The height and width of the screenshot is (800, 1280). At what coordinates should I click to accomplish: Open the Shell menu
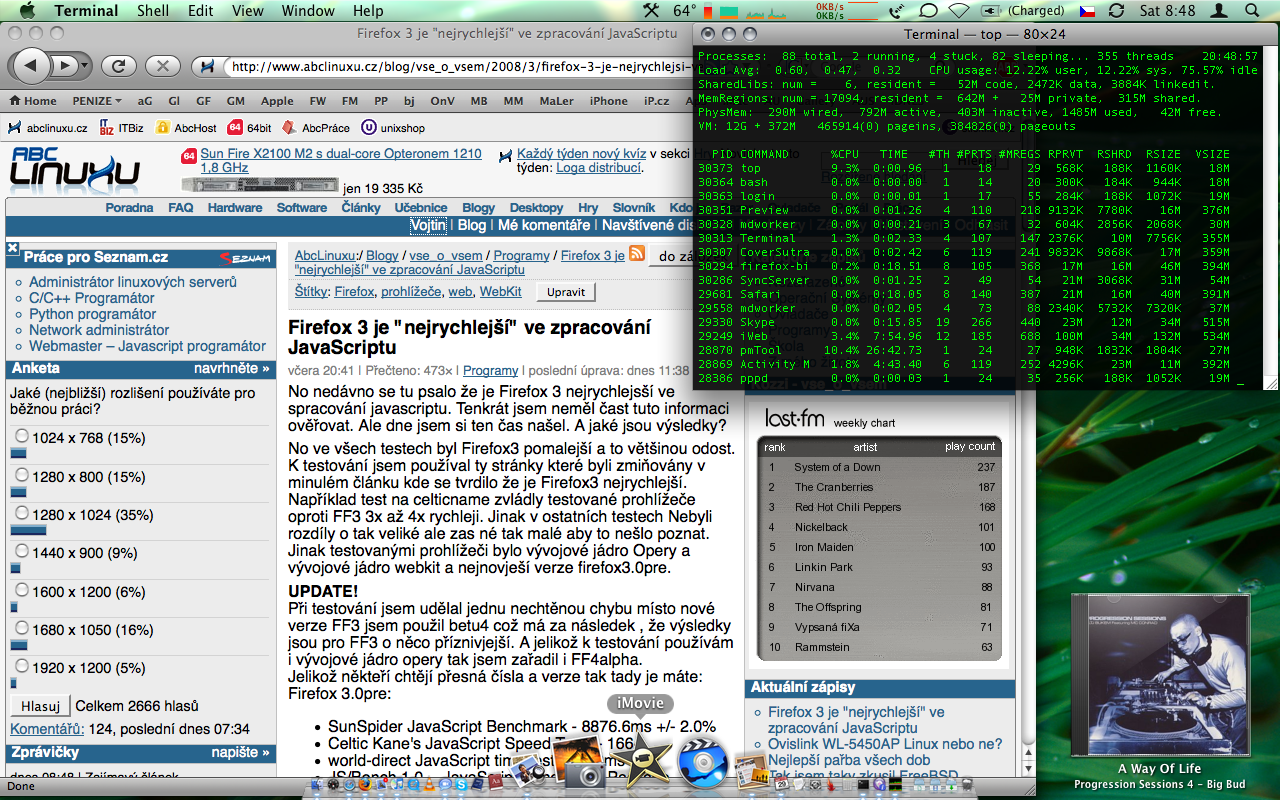(x=153, y=11)
